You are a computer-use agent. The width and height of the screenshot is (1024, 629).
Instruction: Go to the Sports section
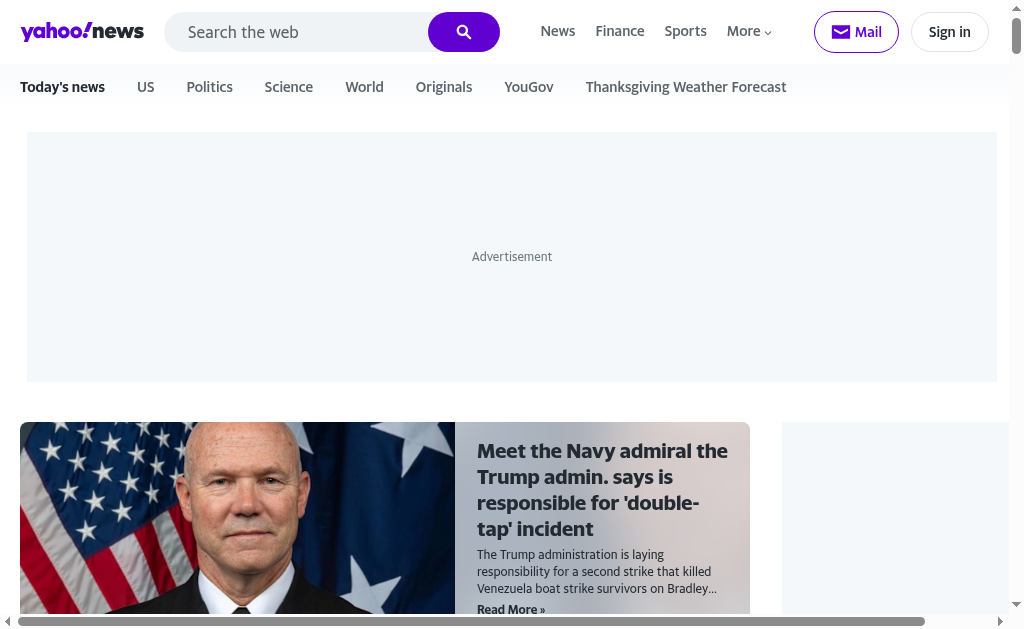click(685, 31)
